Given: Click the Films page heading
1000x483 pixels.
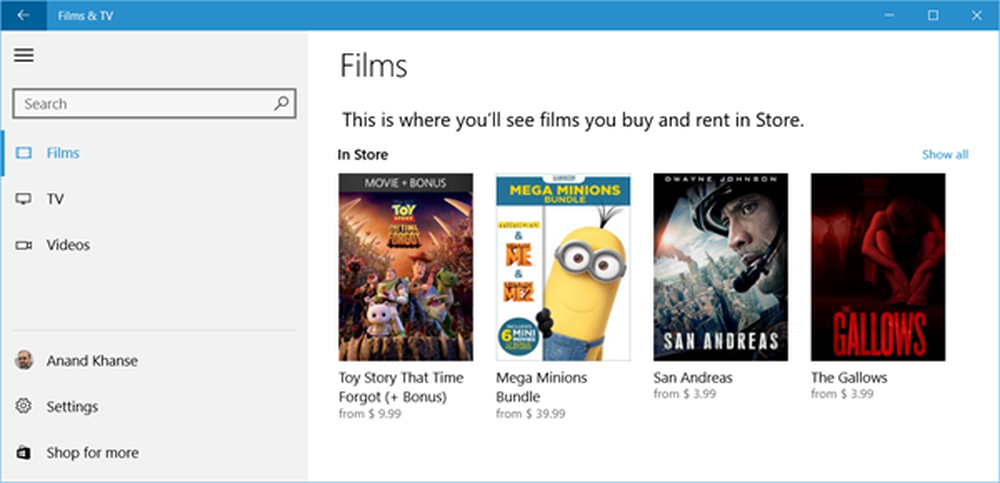Looking at the screenshot, I should (x=374, y=65).
